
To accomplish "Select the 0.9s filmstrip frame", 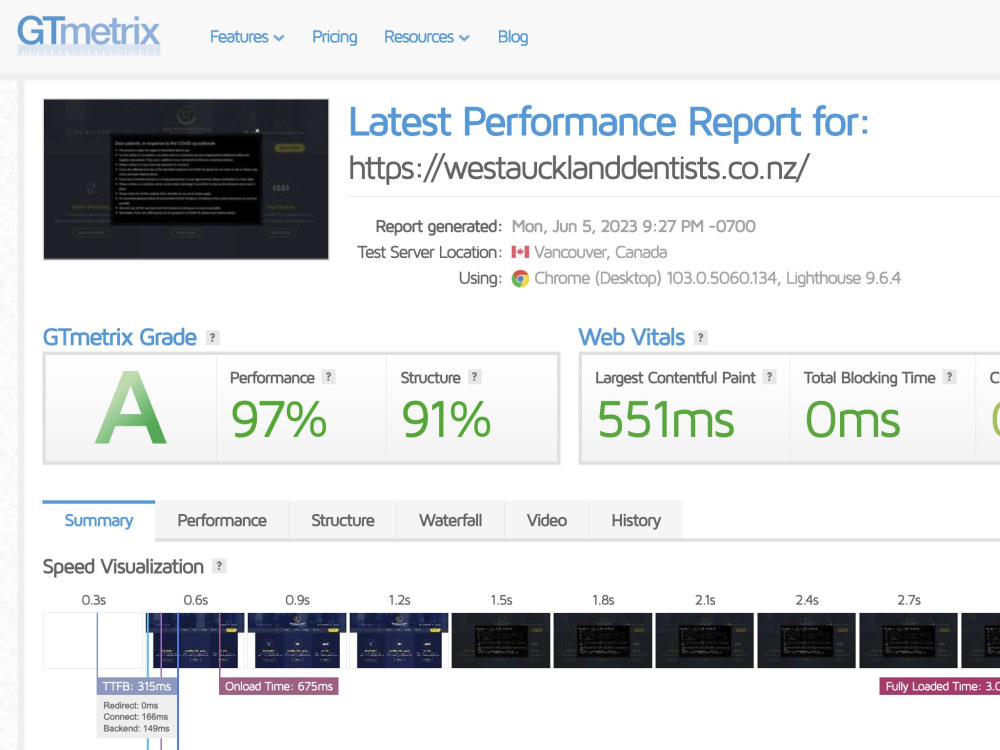I will click(x=297, y=640).
